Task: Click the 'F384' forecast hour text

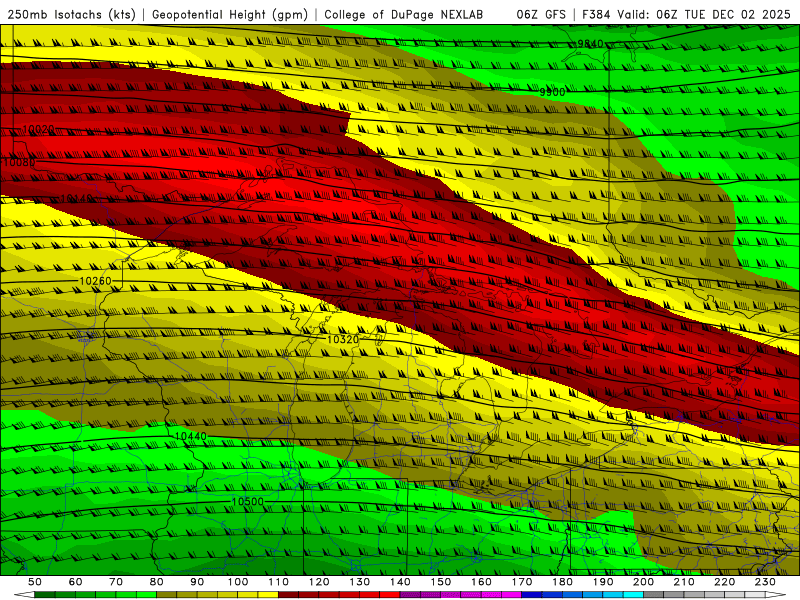Action: pyautogui.click(x=596, y=14)
